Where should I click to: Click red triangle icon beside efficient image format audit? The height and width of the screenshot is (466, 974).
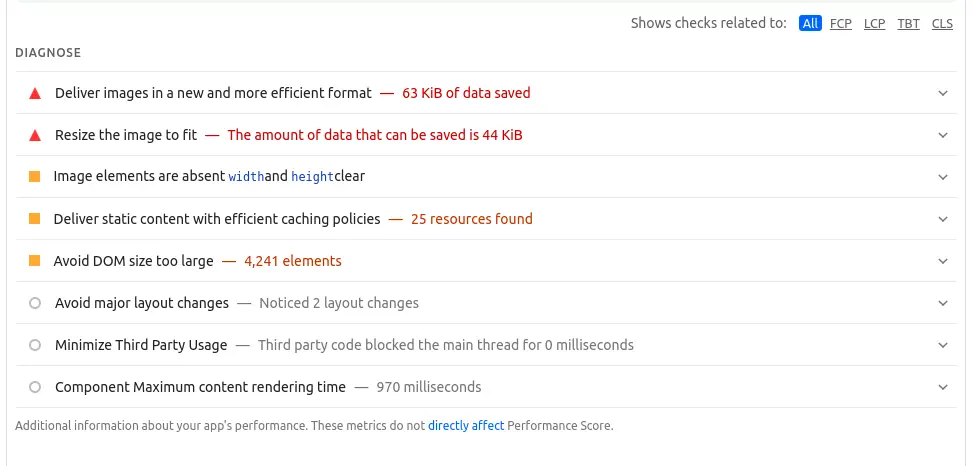pyautogui.click(x=35, y=93)
